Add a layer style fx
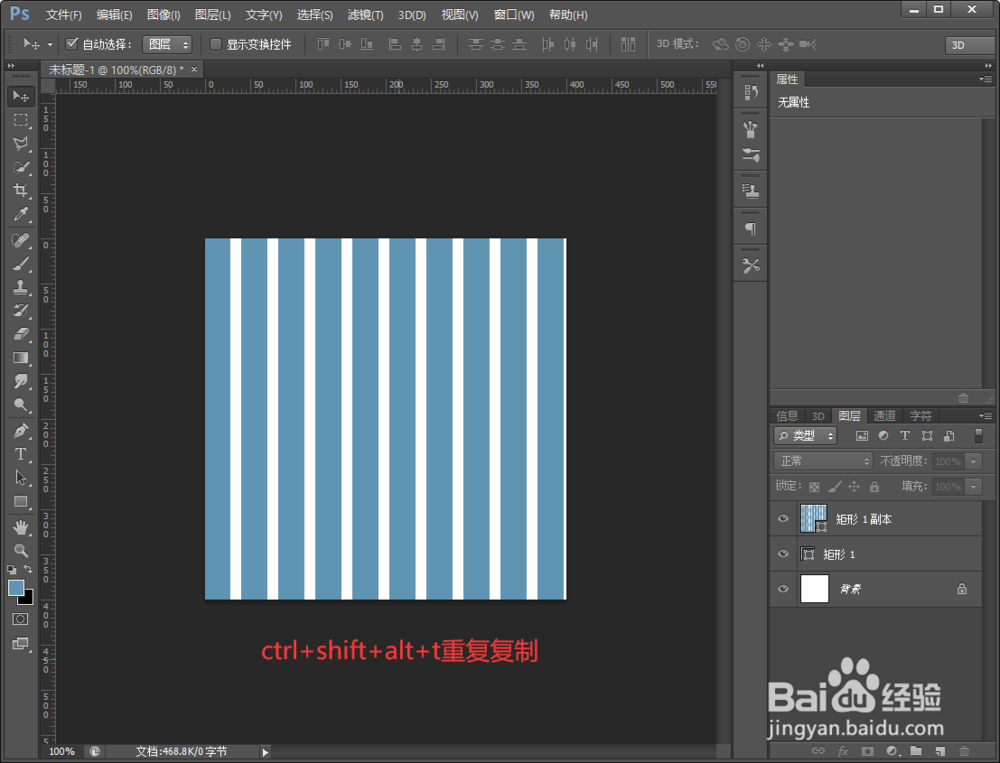1000x763 pixels. [843, 751]
